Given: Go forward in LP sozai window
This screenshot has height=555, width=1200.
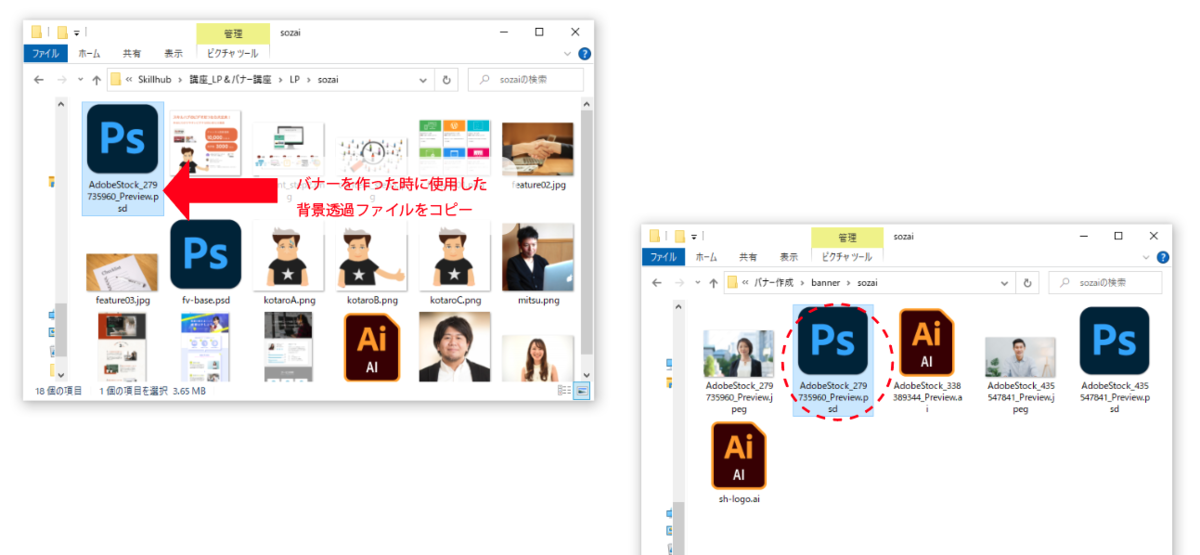Looking at the screenshot, I should pos(61,80).
